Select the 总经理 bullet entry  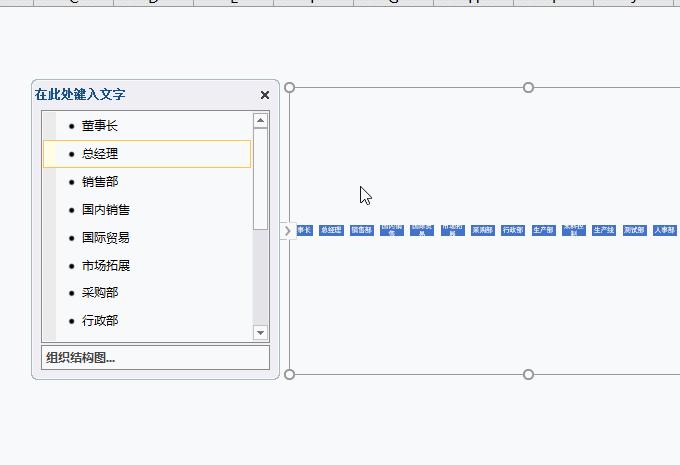click(x=147, y=154)
